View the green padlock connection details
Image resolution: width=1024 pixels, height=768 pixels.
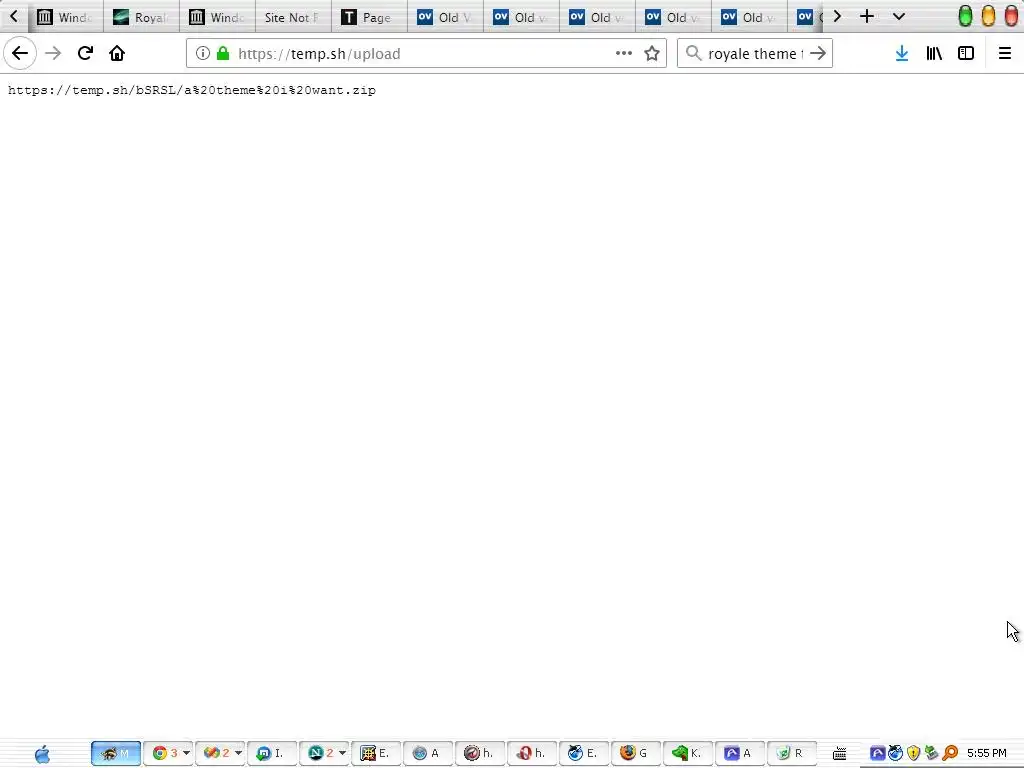(223, 53)
